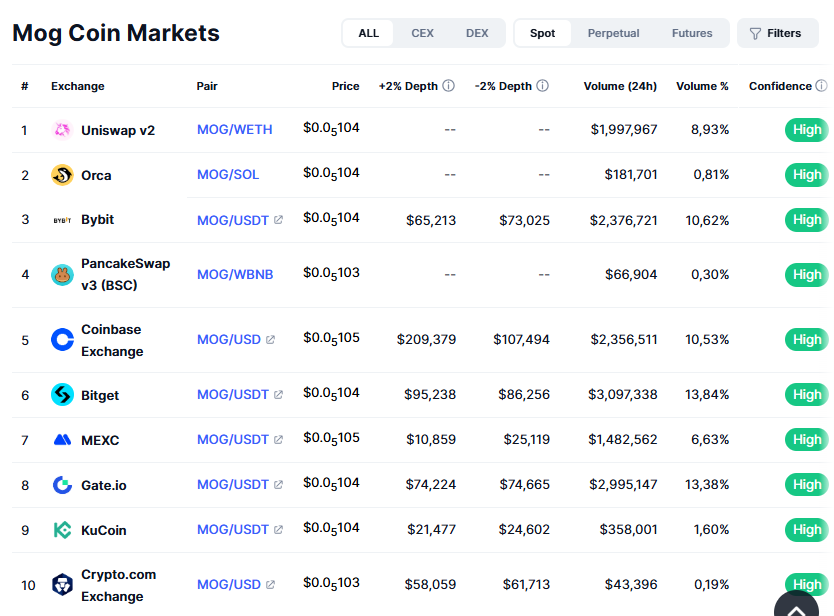The height and width of the screenshot is (616, 834).
Task: Click the $2,376,721 volume value
Action: (623, 220)
